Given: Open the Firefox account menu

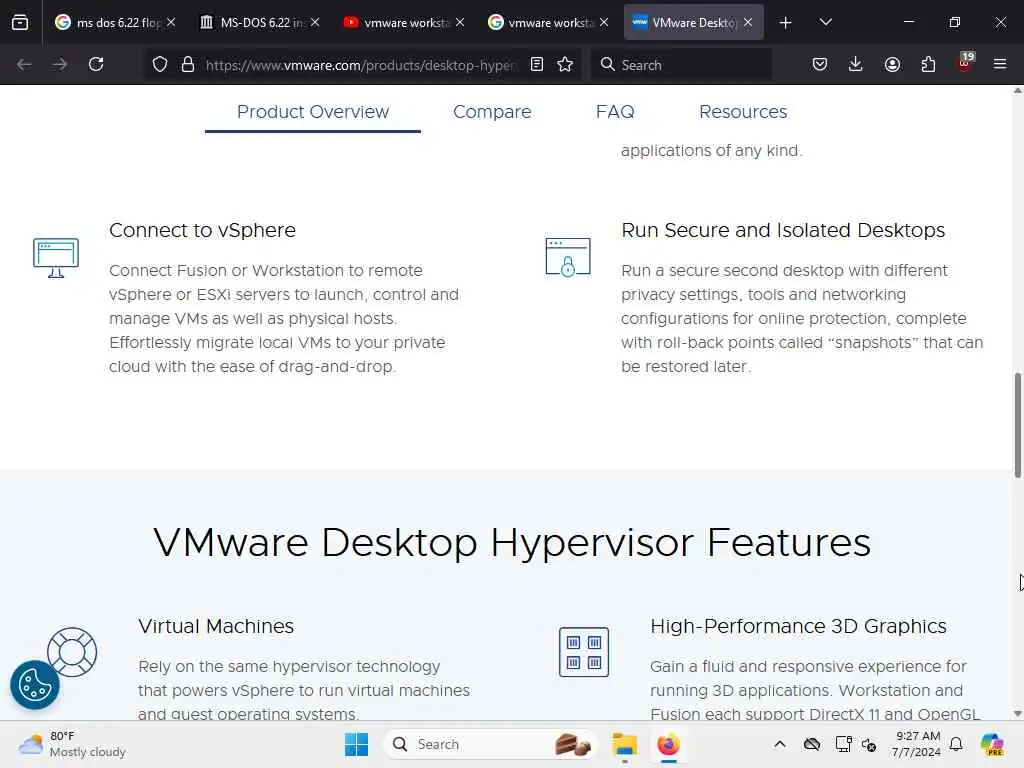Looking at the screenshot, I should click(892, 64).
